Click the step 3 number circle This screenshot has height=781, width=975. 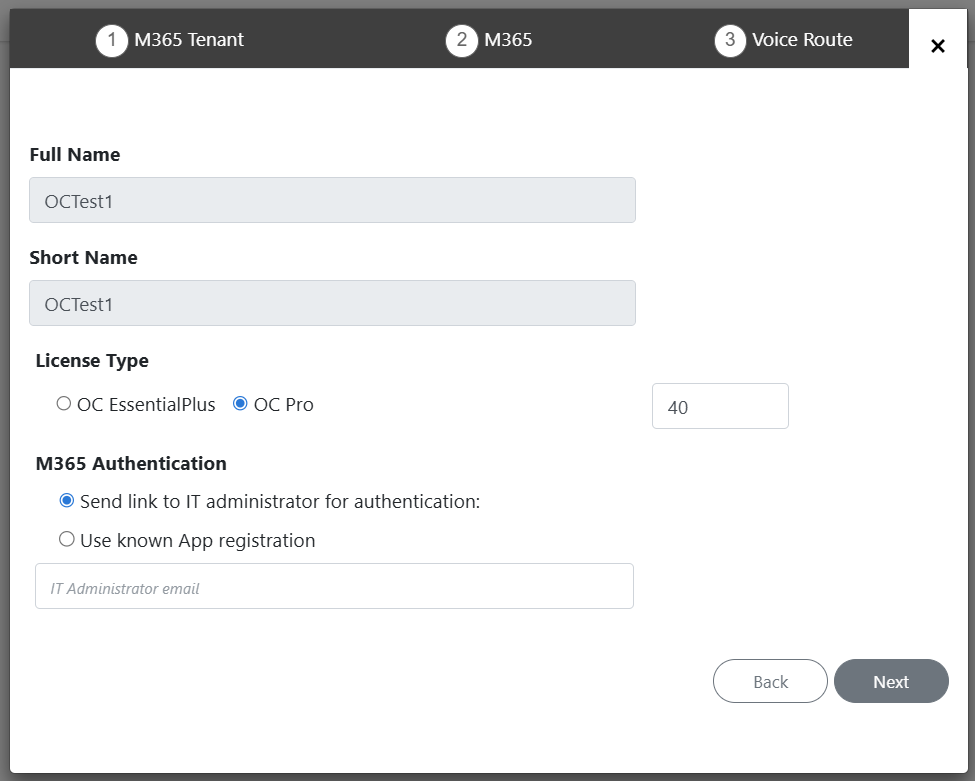pos(730,41)
